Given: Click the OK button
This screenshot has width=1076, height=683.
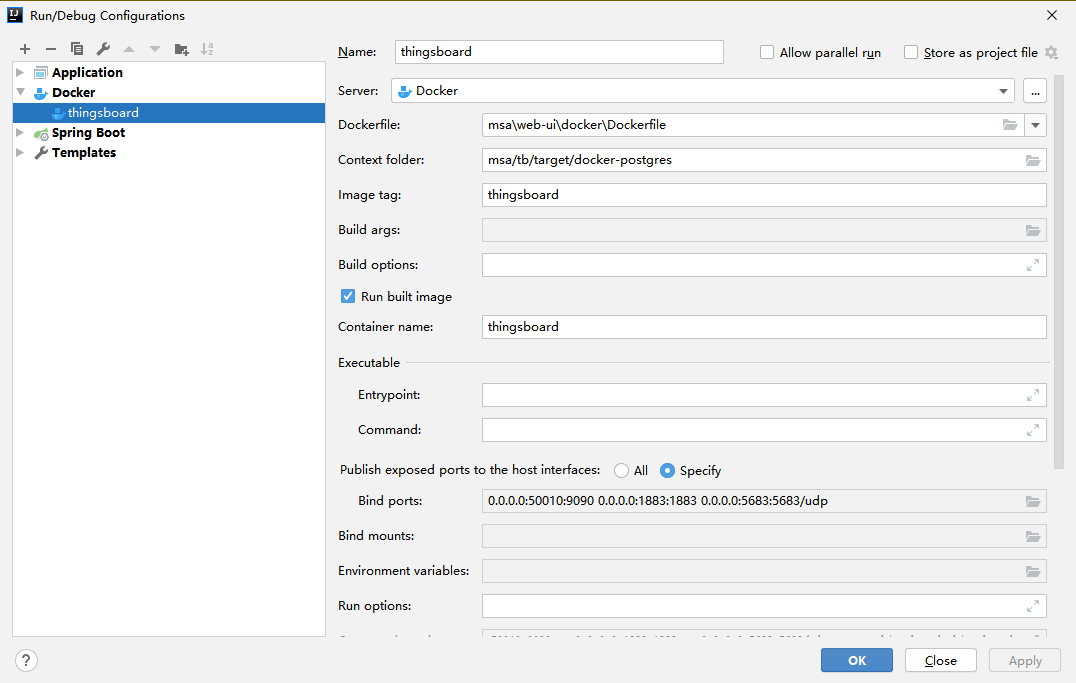Looking at the screenshot, I should (x=856, y=660).
